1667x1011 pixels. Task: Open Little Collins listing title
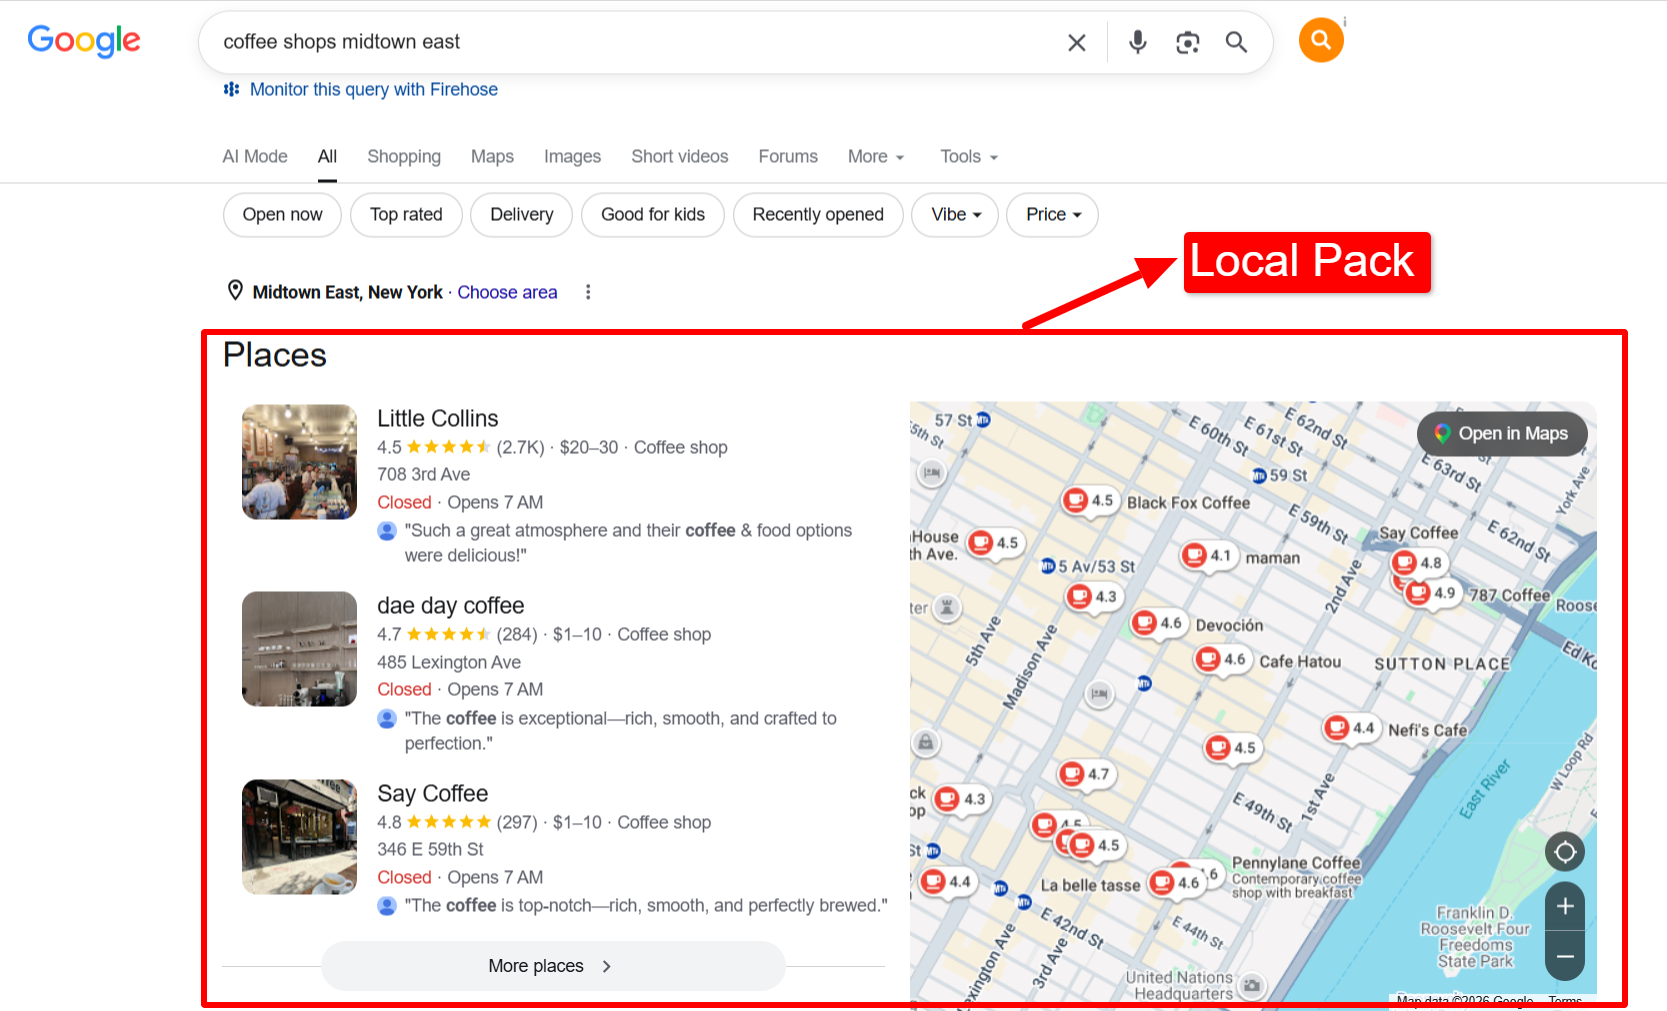pos(437,418)
